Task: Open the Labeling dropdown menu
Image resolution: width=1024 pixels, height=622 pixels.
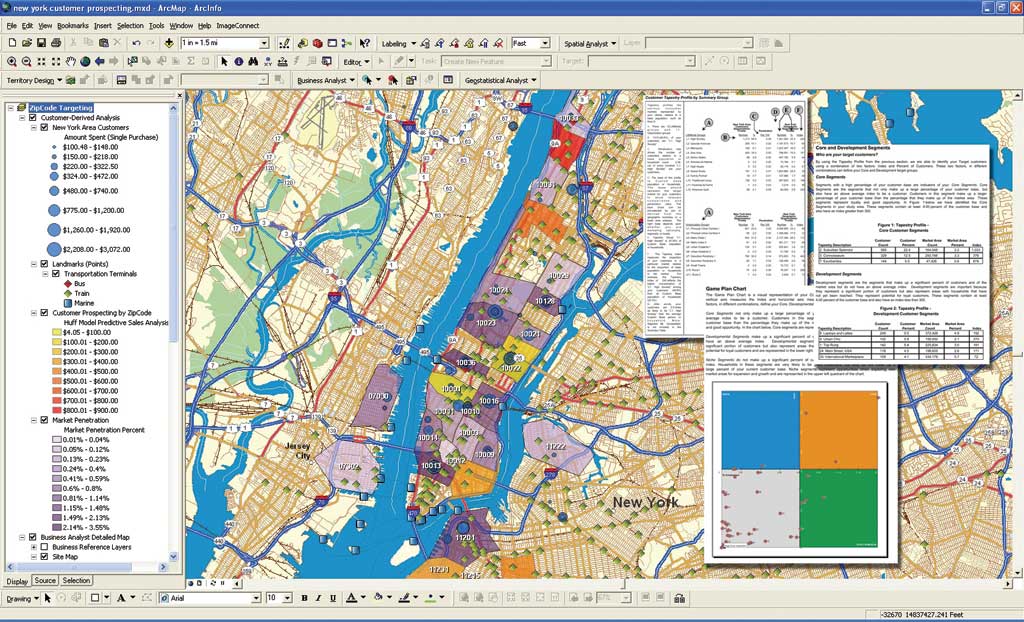Action: tap(398, 44)
